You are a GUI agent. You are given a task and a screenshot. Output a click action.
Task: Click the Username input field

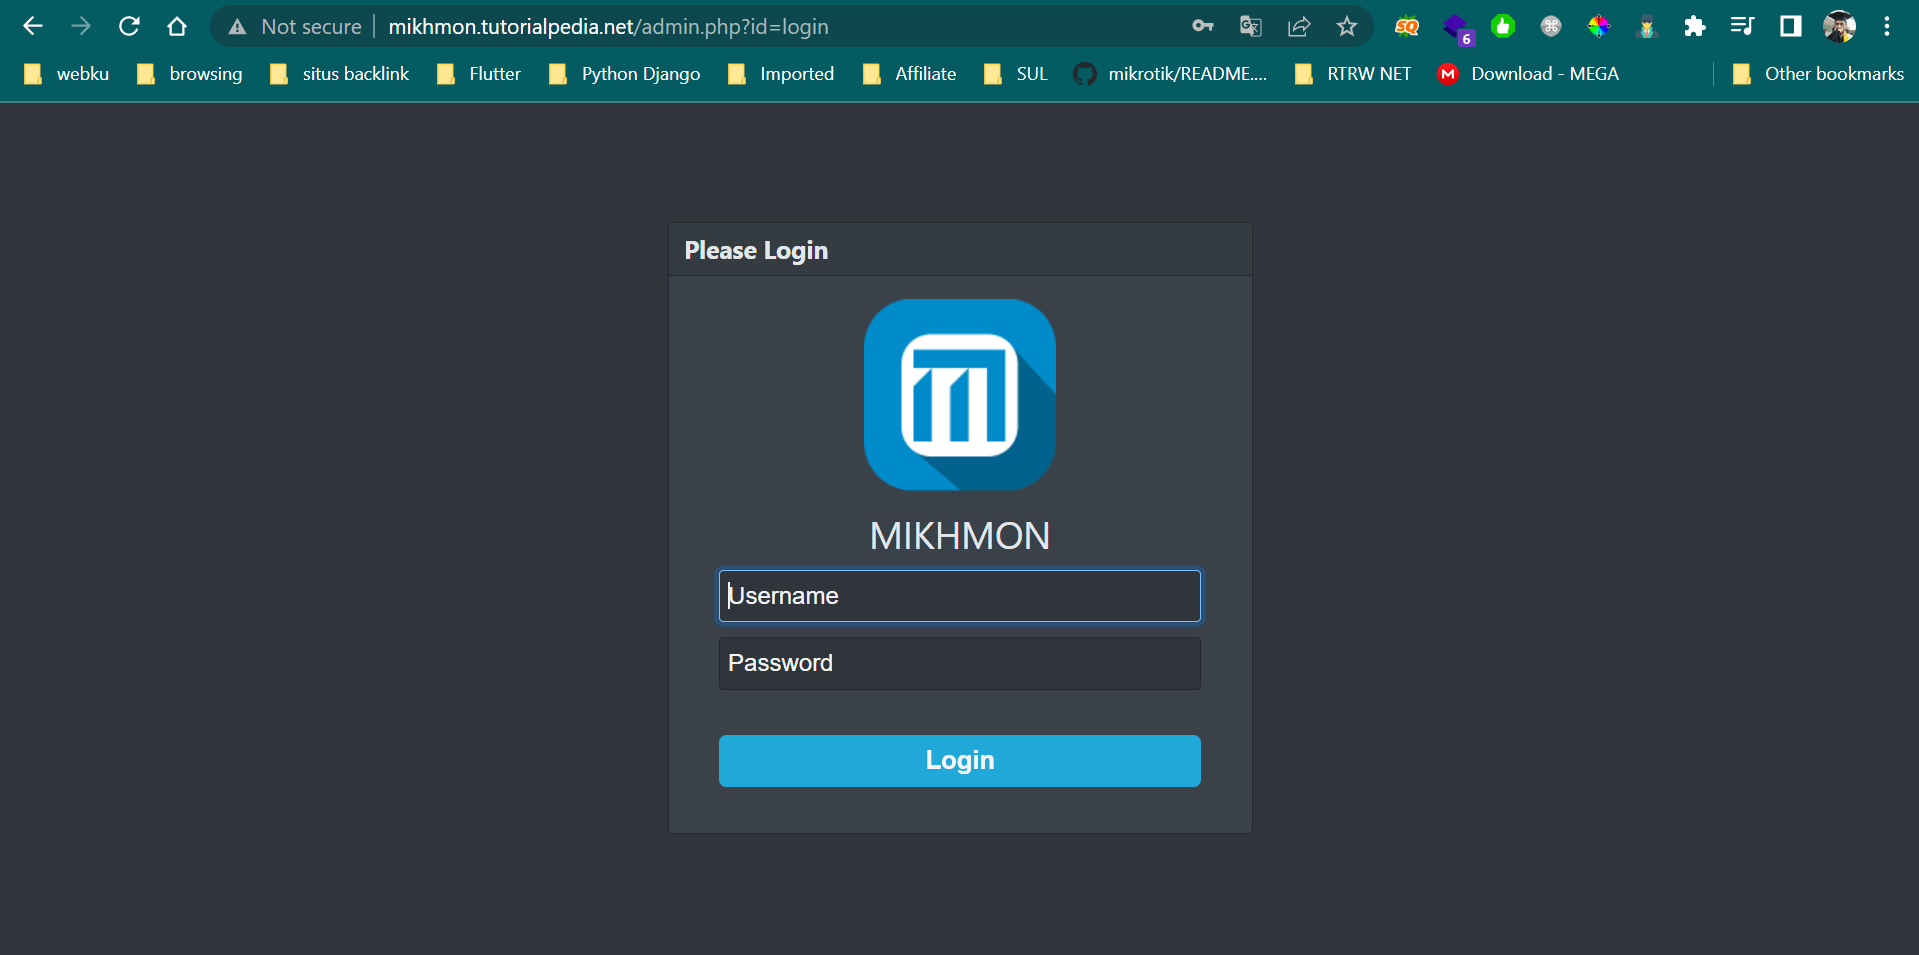click(960, 596)
